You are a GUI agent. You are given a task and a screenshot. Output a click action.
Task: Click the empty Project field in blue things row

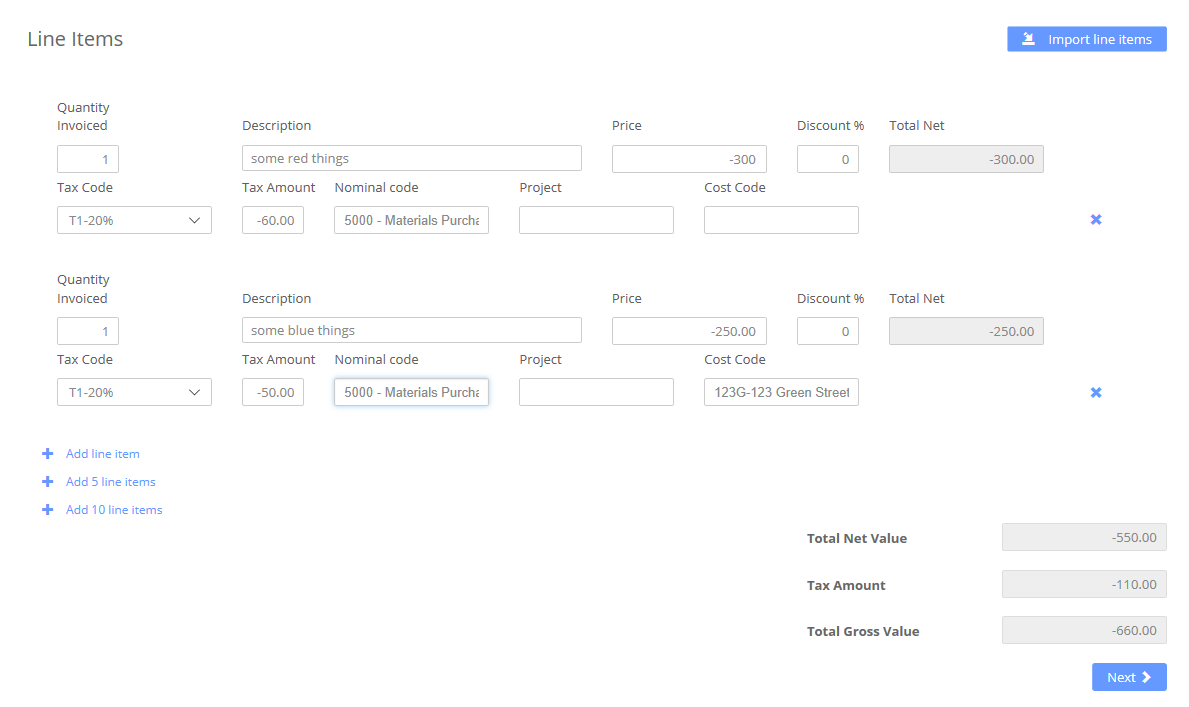point(596,392)
